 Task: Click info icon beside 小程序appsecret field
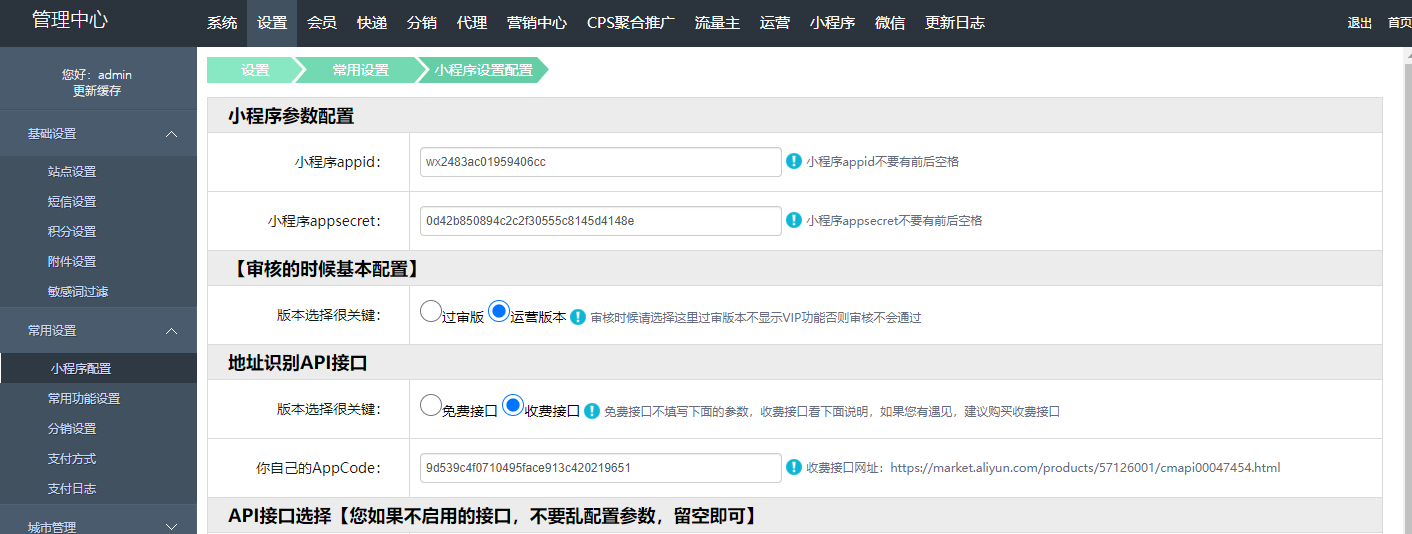[794, 220]
